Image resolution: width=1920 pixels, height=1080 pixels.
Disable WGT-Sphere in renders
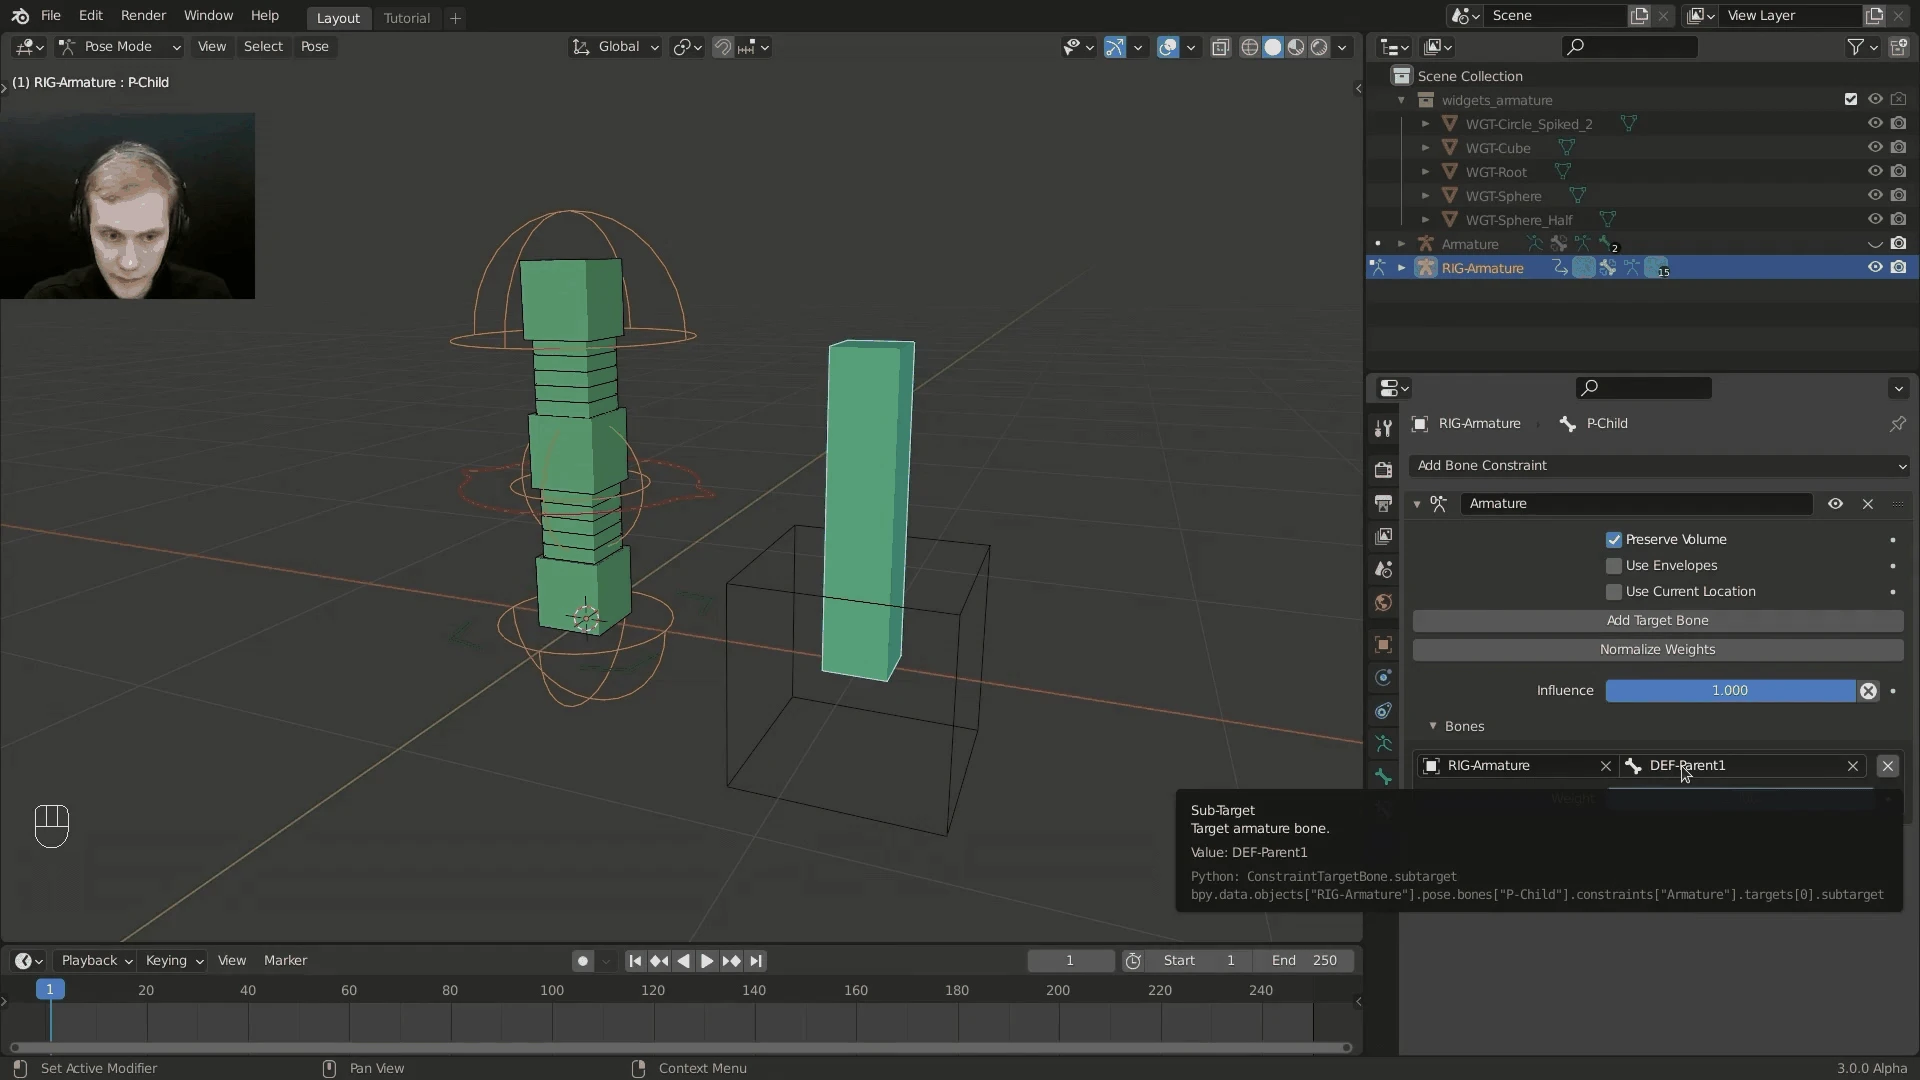pos(1898,196)
